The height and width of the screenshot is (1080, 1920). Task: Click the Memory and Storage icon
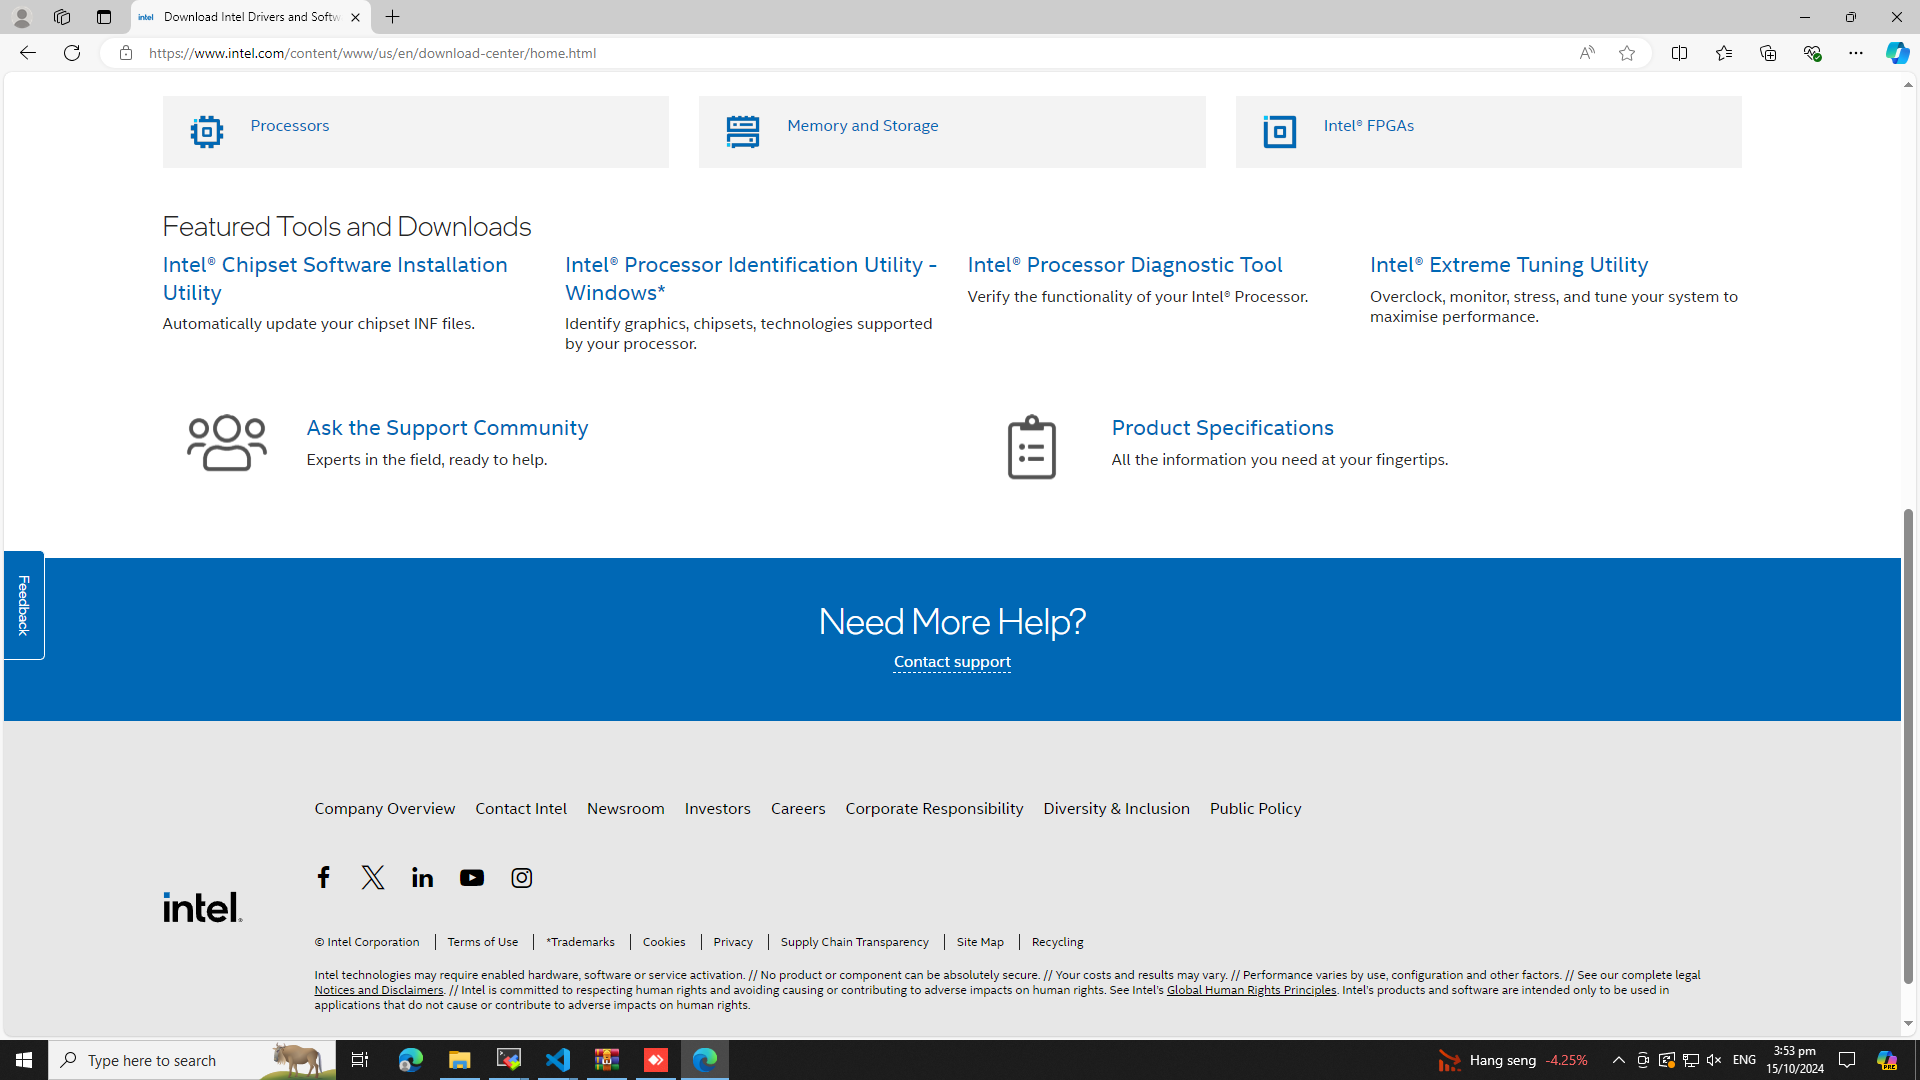[743, 131]
